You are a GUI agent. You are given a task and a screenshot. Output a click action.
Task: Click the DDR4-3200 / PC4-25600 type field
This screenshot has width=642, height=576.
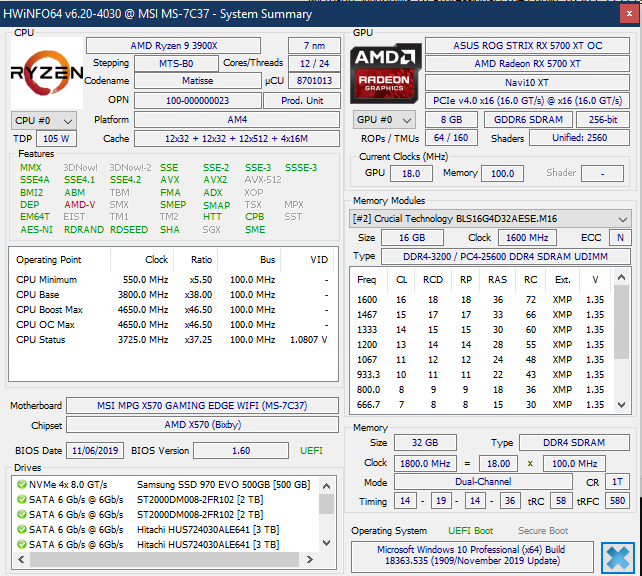[x=506, y=256]
